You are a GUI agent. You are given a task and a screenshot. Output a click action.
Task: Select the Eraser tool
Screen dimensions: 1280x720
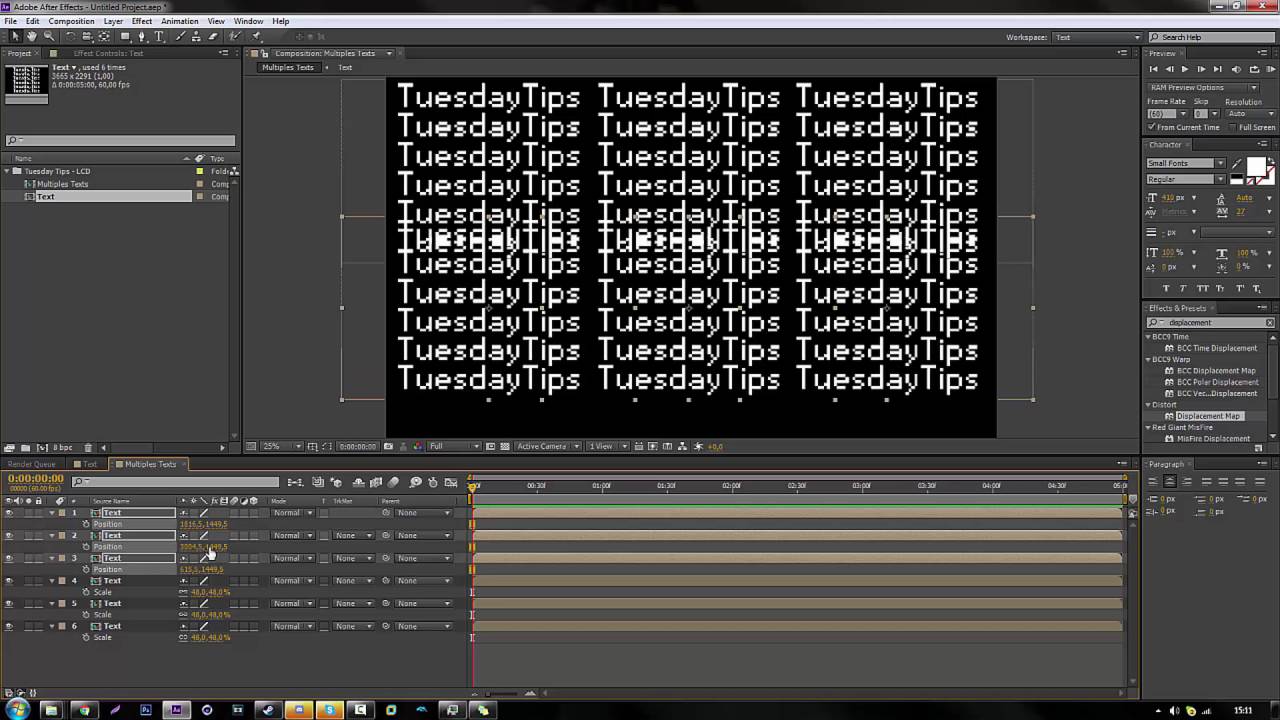click(213, 36)
